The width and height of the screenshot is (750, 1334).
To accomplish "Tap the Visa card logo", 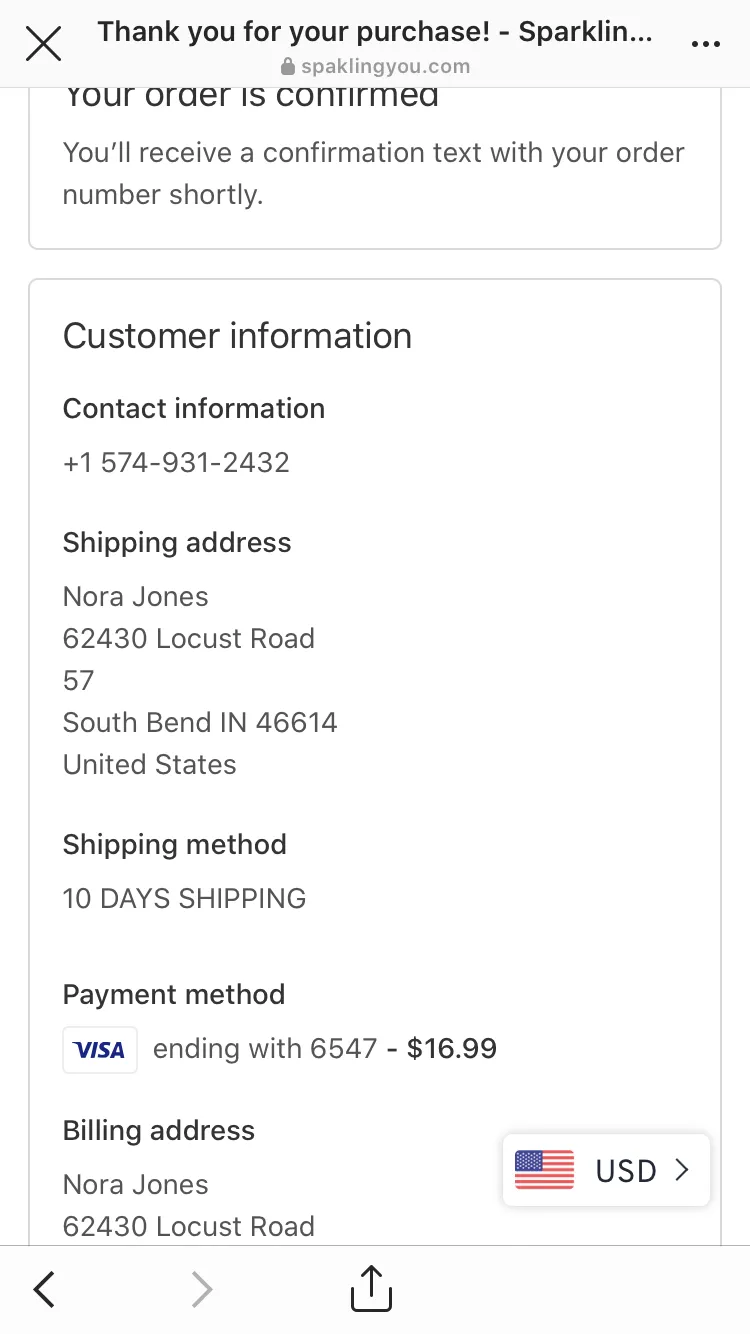I will pos(100,1049).
